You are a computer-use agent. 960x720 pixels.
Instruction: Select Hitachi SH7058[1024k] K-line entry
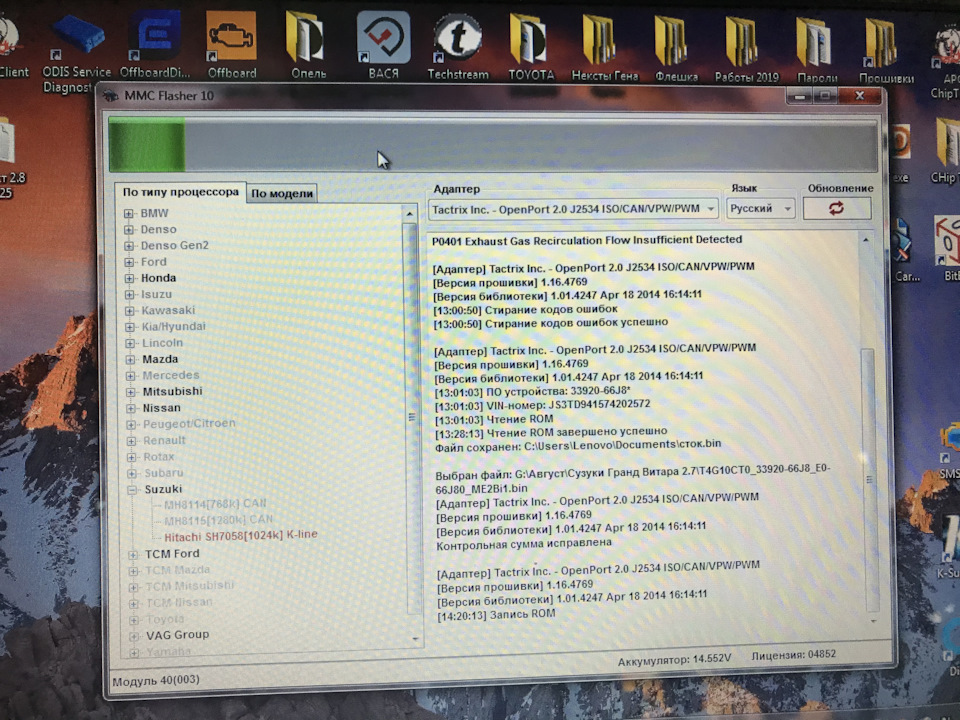click(241, 536)
